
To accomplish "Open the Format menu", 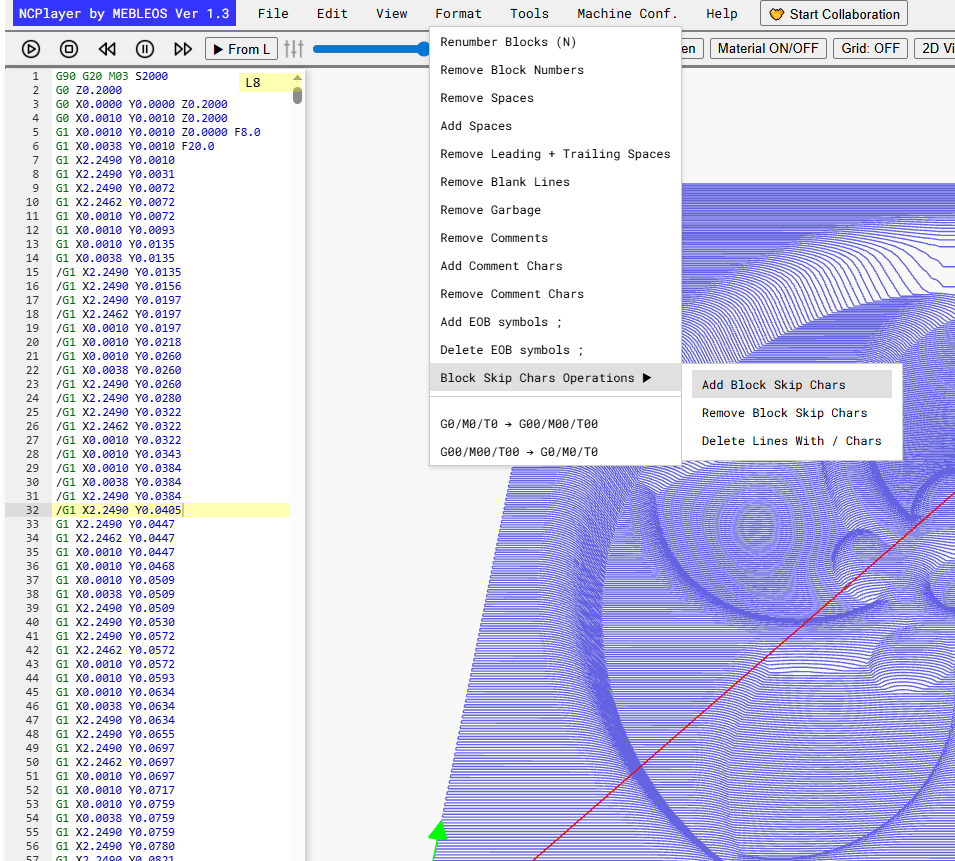I will point(458,13).
